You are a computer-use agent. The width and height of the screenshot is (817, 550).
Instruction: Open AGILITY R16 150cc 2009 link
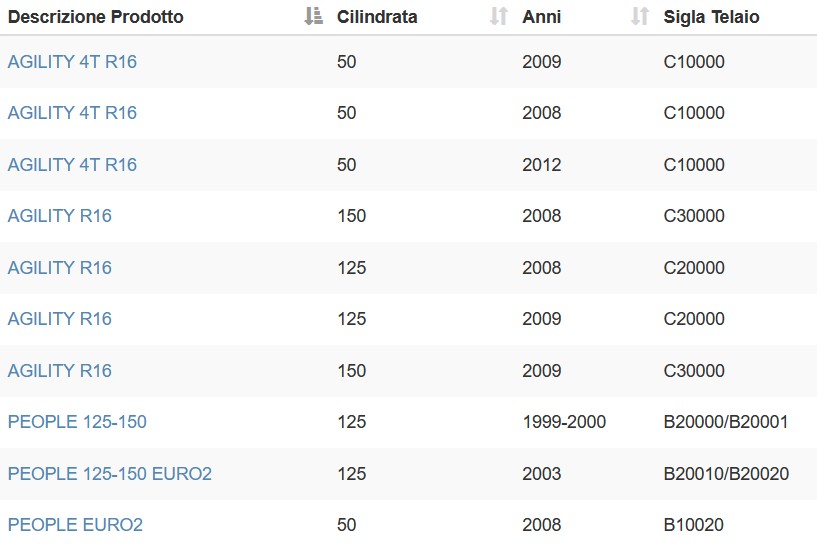click(60, 371)
